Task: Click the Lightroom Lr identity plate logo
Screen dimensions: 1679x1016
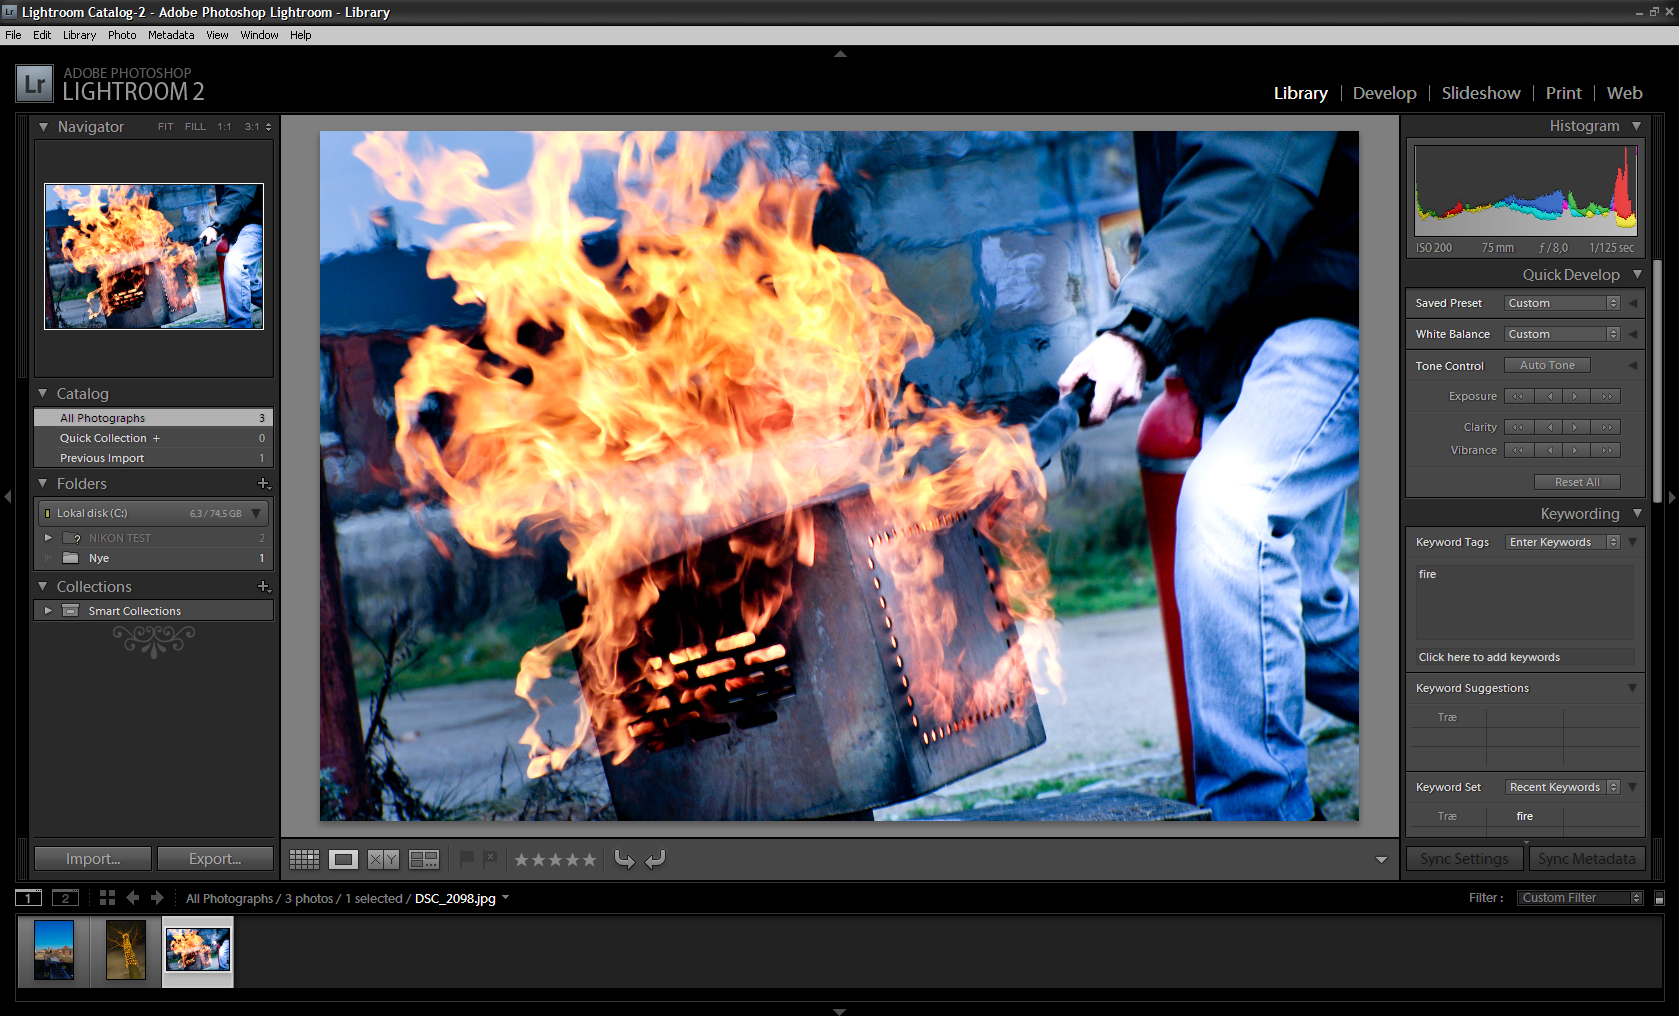Action: (34, 83)
